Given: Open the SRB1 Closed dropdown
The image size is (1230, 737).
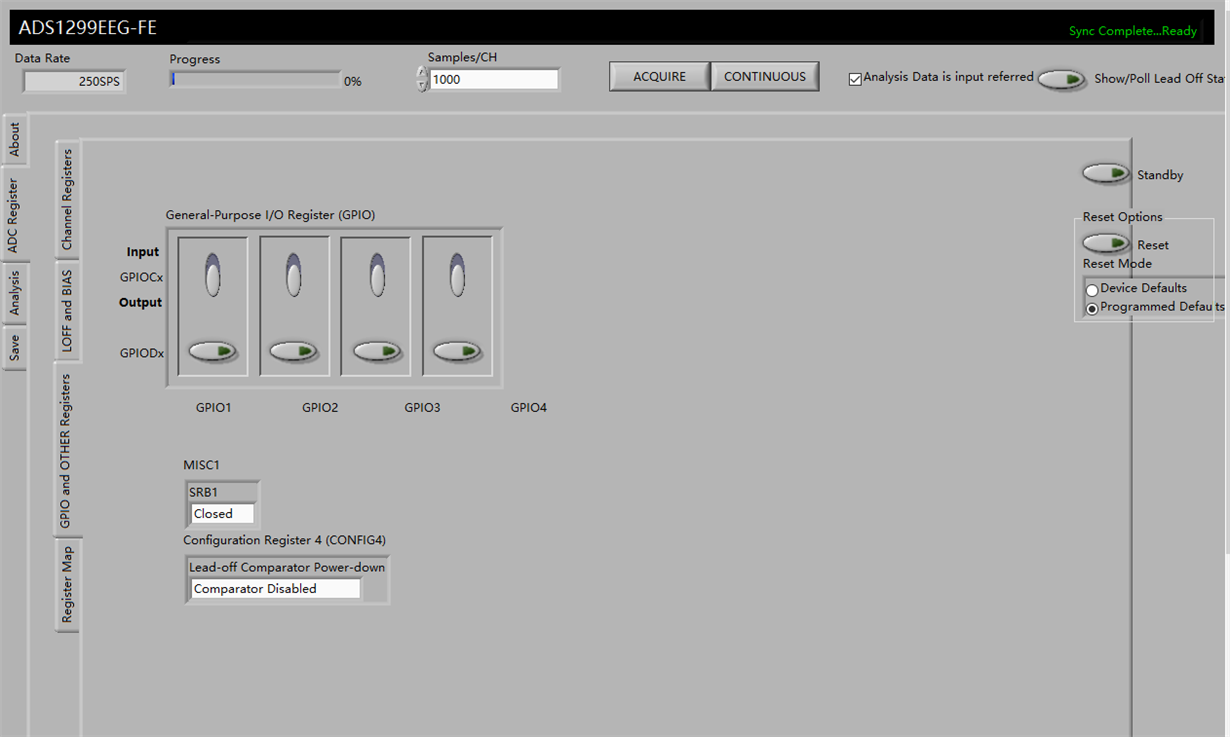Looking at the screenshot, I should (x=222, y=514).
